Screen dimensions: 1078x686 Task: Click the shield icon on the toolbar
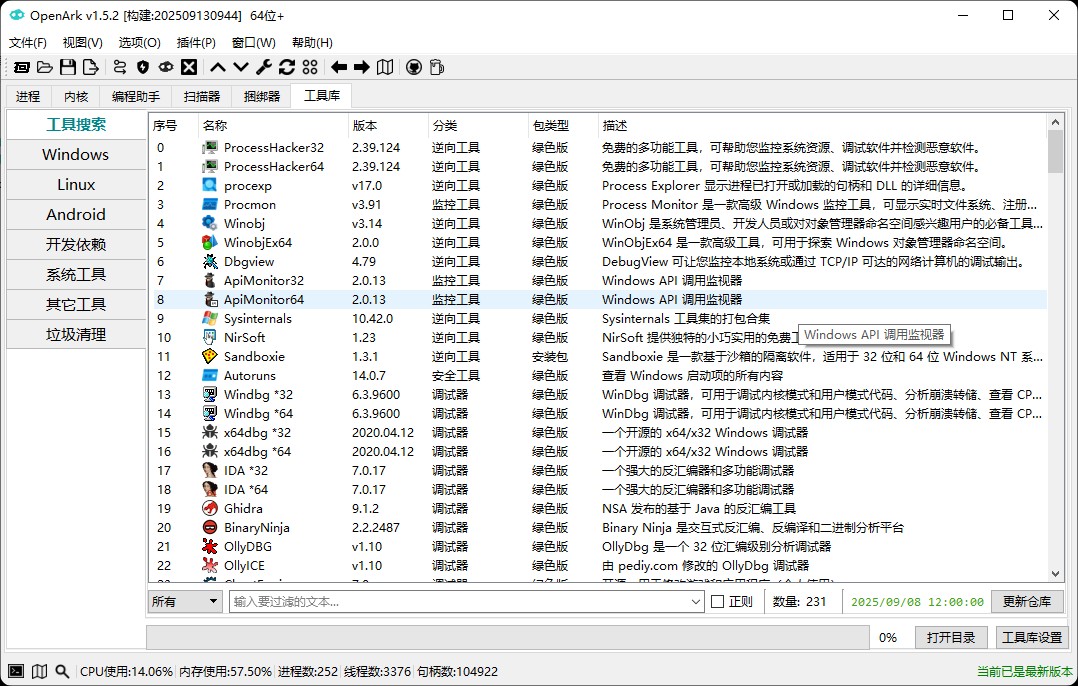pyautogui.click(x=141, y=67)
